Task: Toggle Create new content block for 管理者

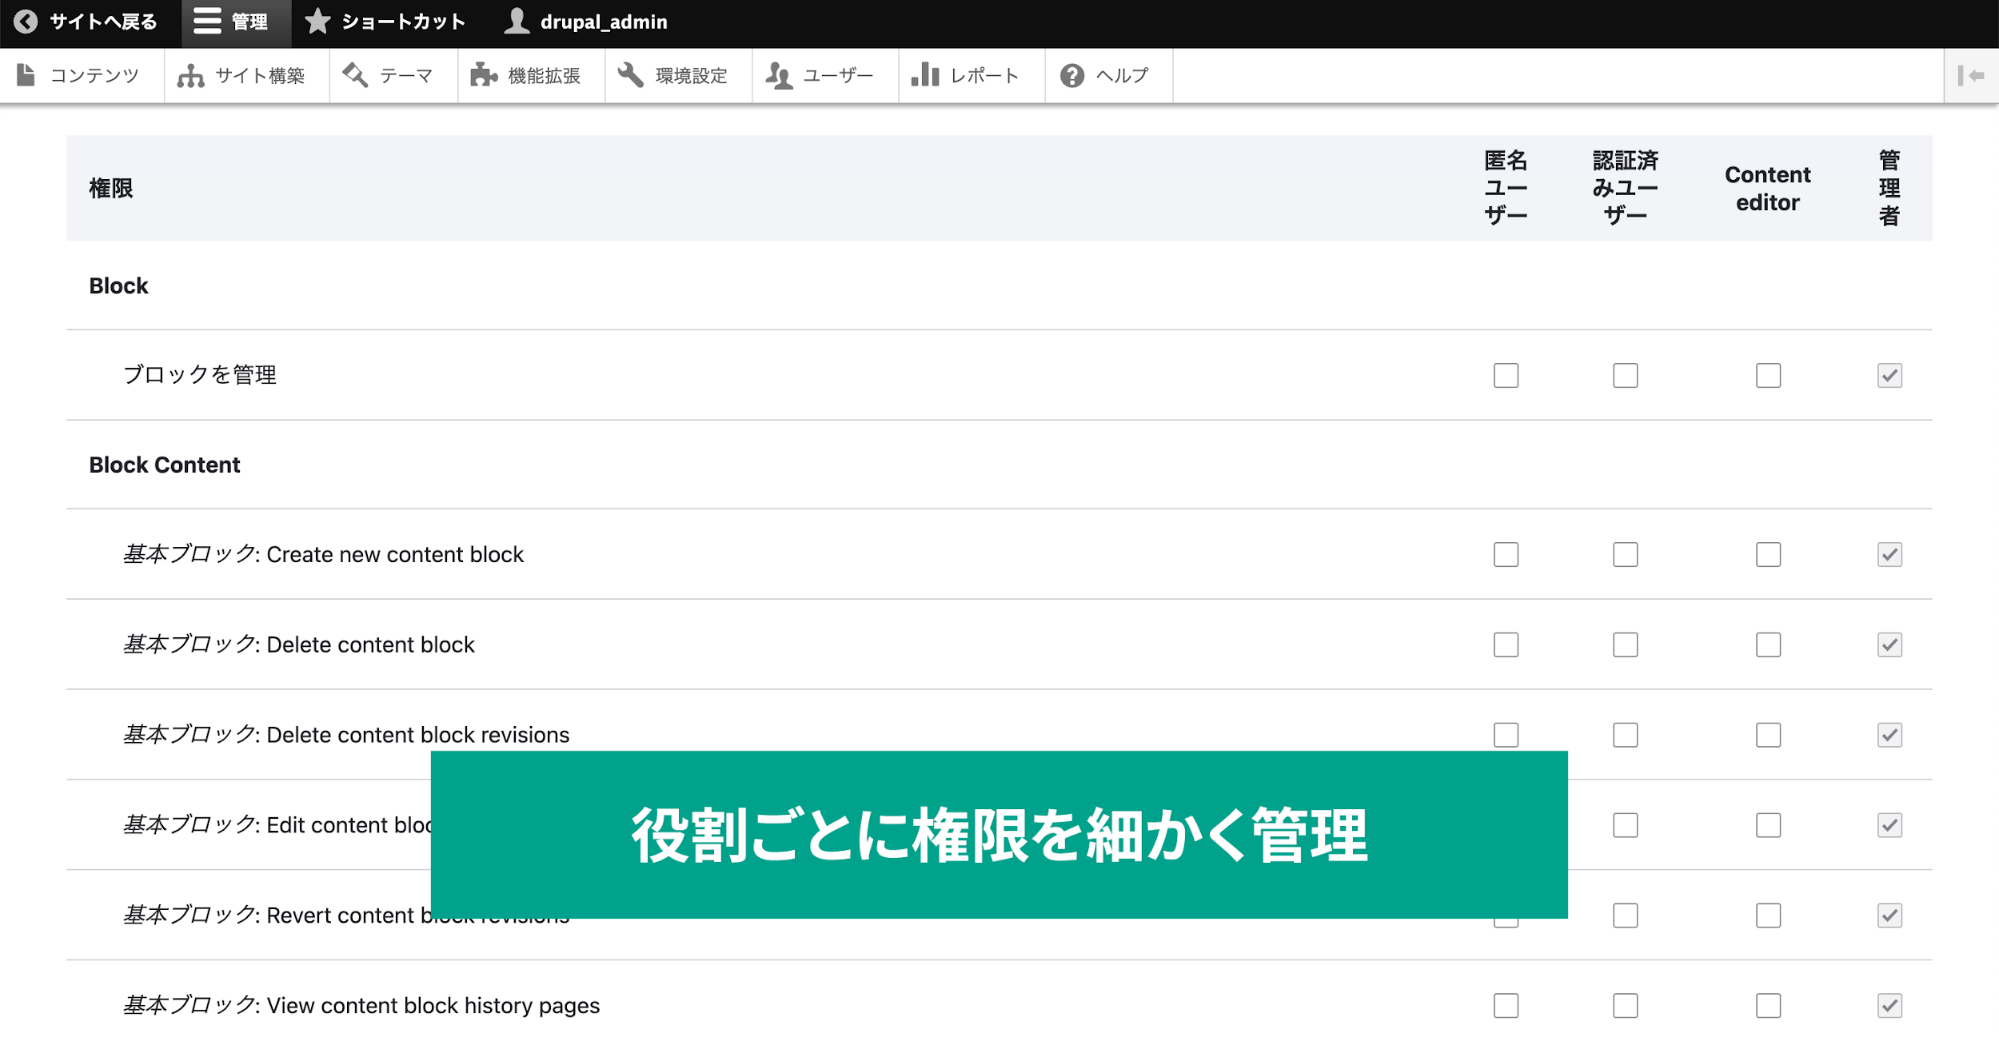Action: 1889,554
